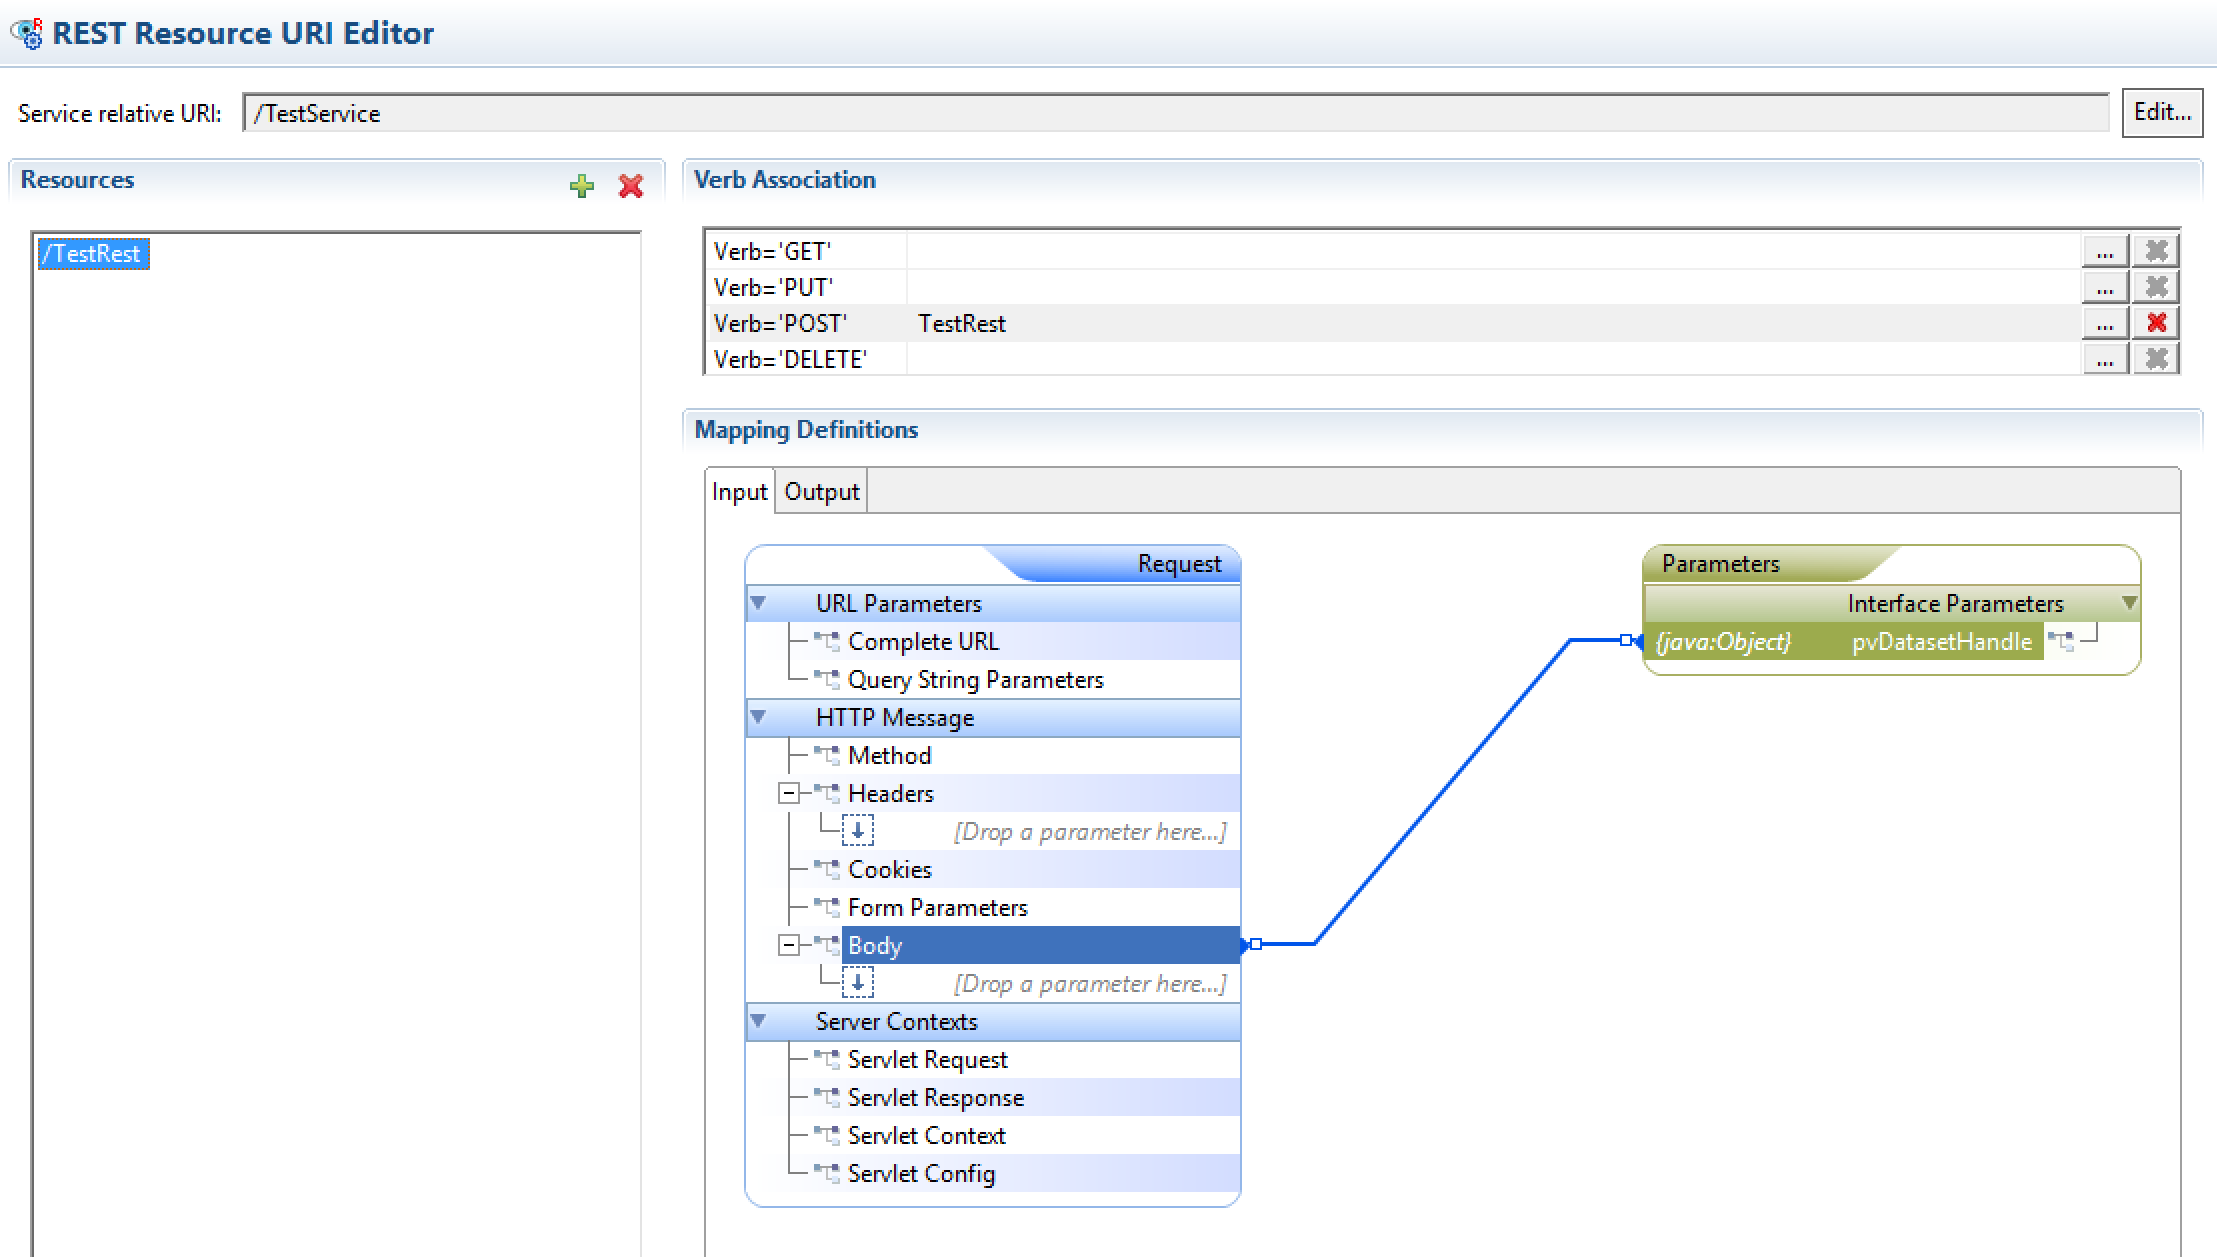Collapse the Headers tree node
Screen dimensions: 2217x1257
(x=789, y=793)
